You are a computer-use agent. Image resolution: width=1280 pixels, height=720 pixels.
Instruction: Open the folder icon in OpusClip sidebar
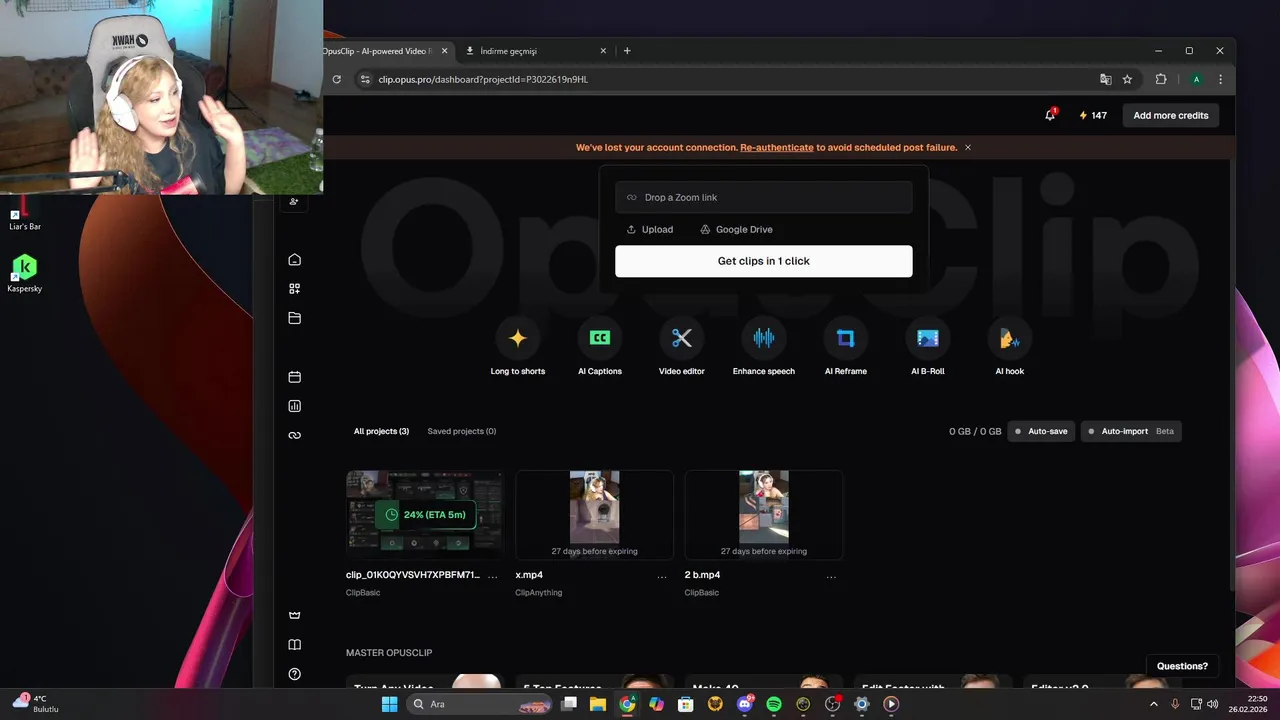tap(294, 318)
